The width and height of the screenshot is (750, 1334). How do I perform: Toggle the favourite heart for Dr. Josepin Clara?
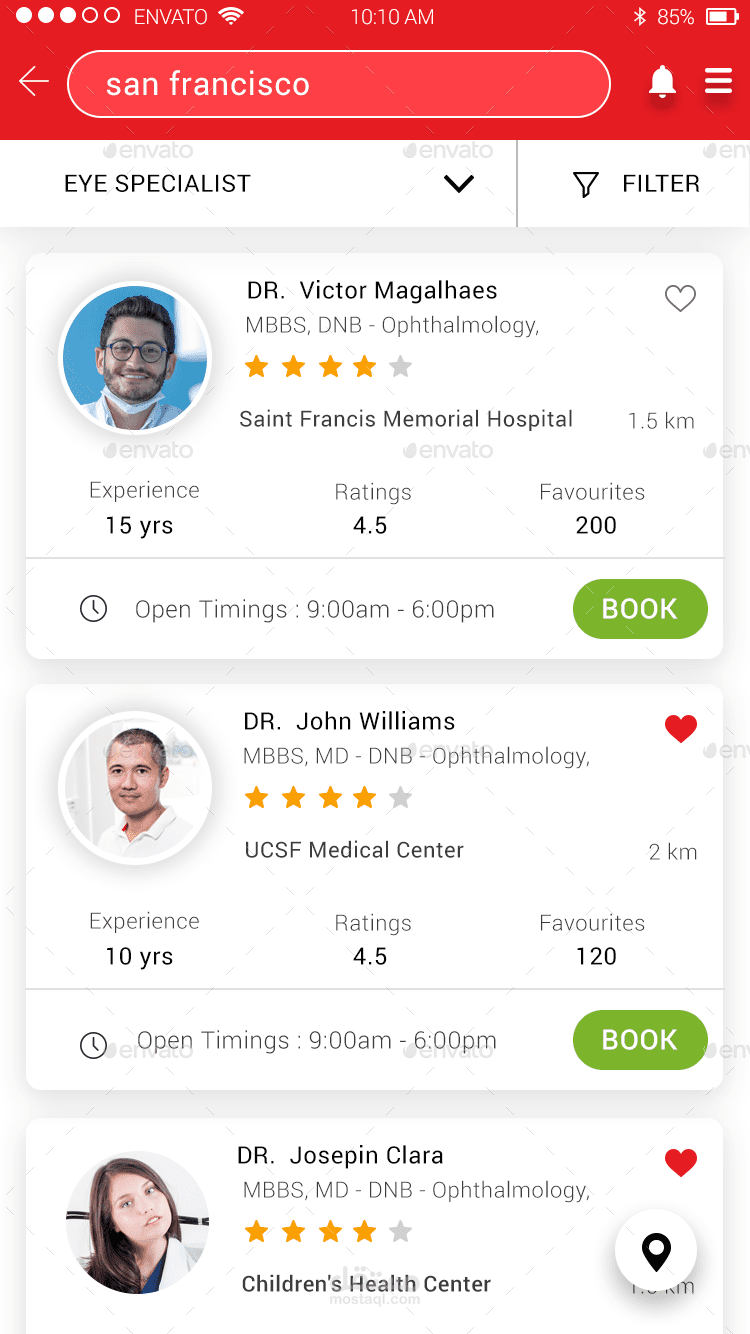(x=680, y=1162)
